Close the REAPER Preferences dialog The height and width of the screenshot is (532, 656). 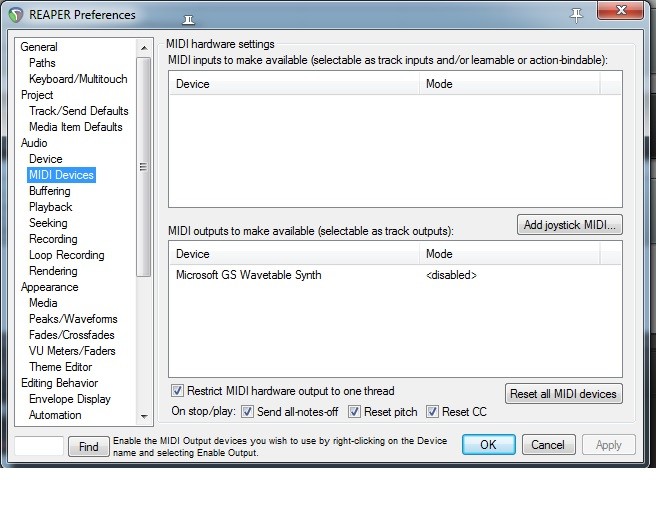[x=620, y=10]
